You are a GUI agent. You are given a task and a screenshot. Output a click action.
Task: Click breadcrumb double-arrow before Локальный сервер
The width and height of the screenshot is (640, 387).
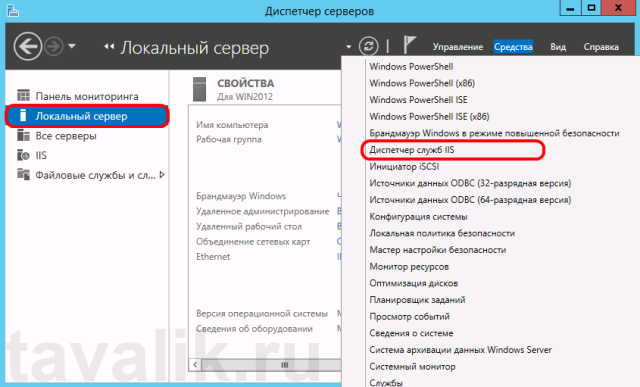click(x=109, y=47)
